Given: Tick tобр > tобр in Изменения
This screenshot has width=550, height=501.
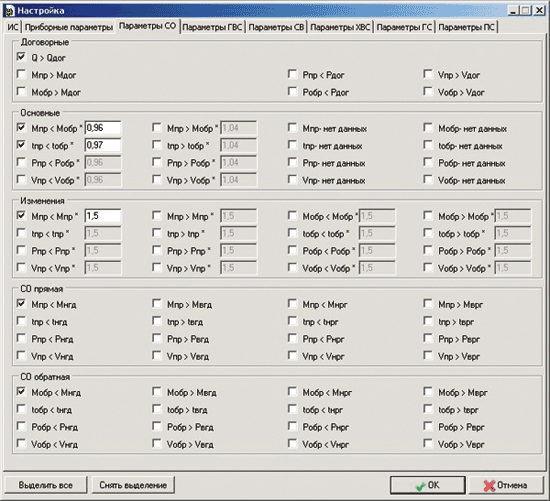Looking at the screenshot, I should coord(428,233).
